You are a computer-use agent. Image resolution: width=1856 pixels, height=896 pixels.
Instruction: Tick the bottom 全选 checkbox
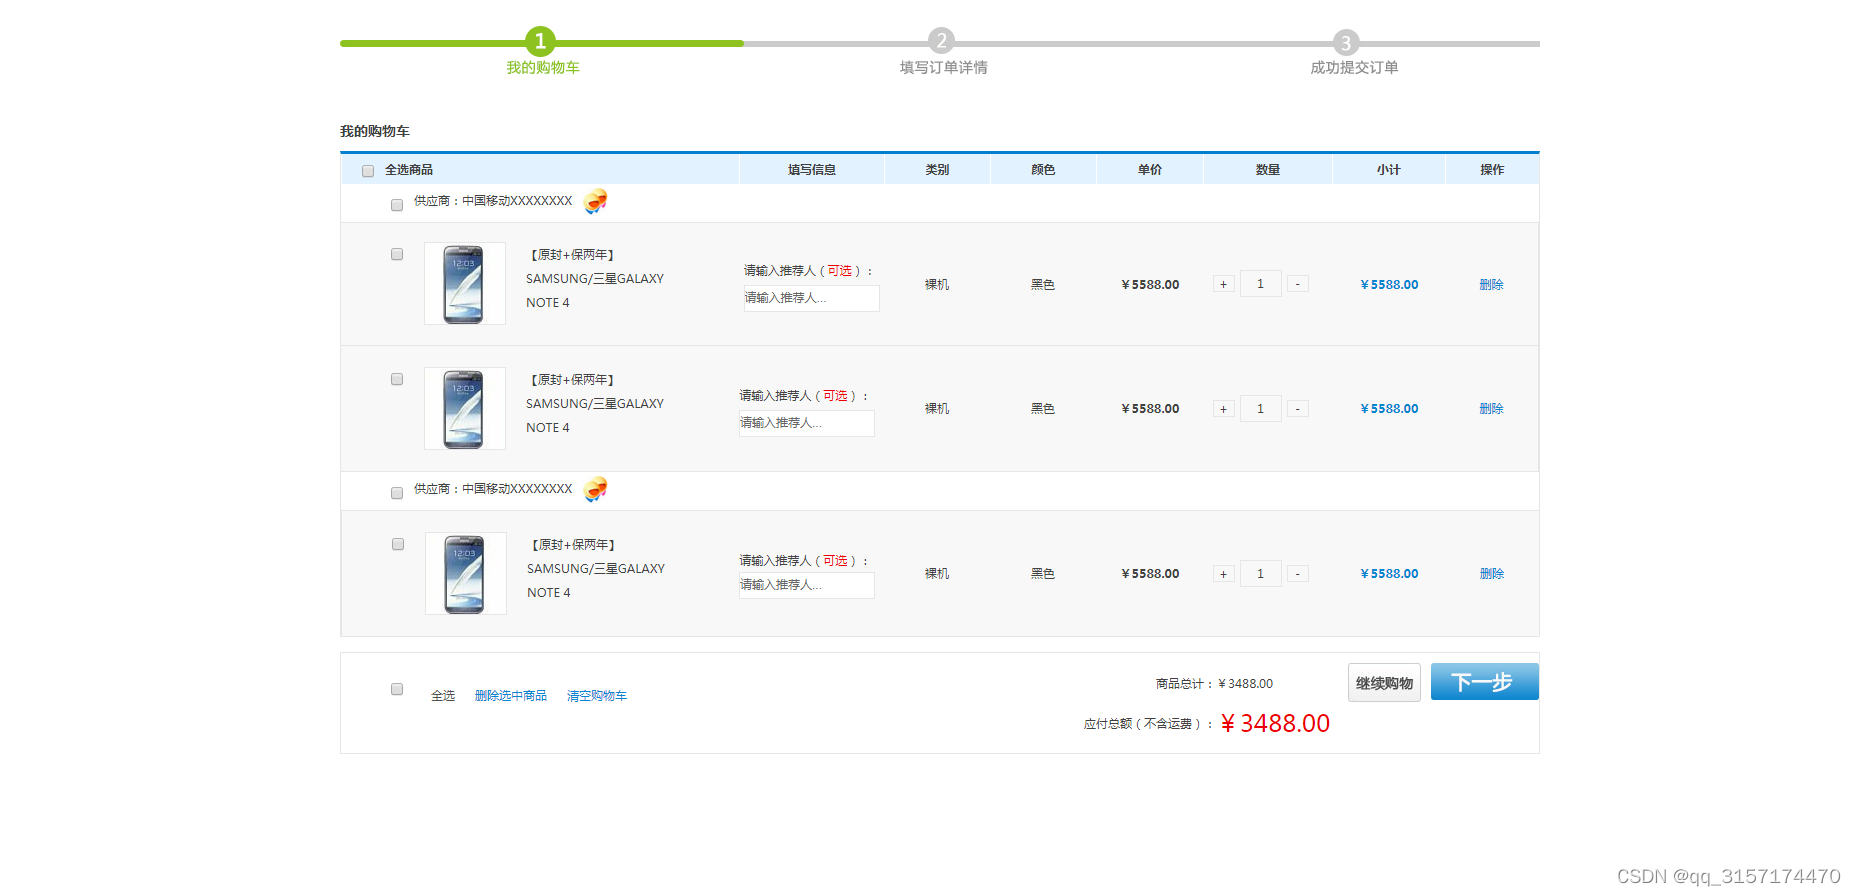tap(397, 689)
